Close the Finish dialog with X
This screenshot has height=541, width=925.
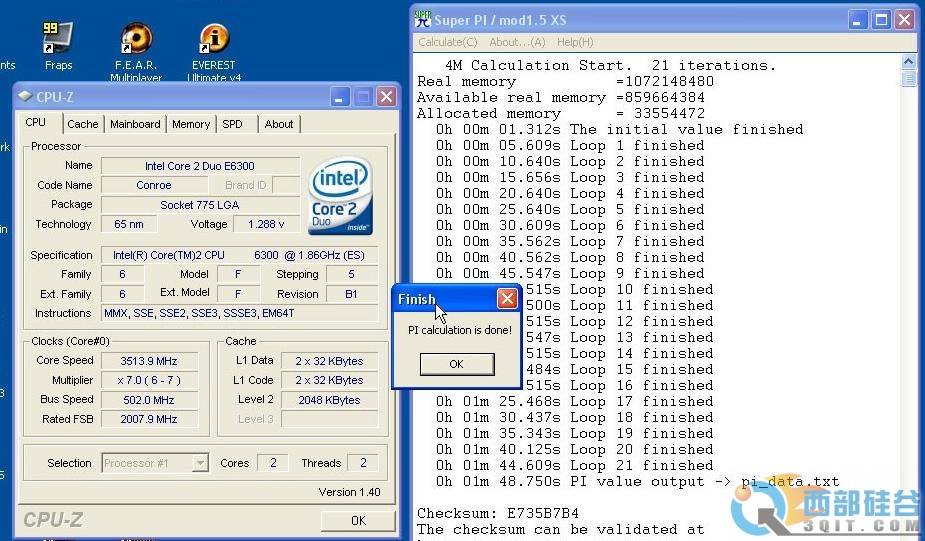[507, 299]
